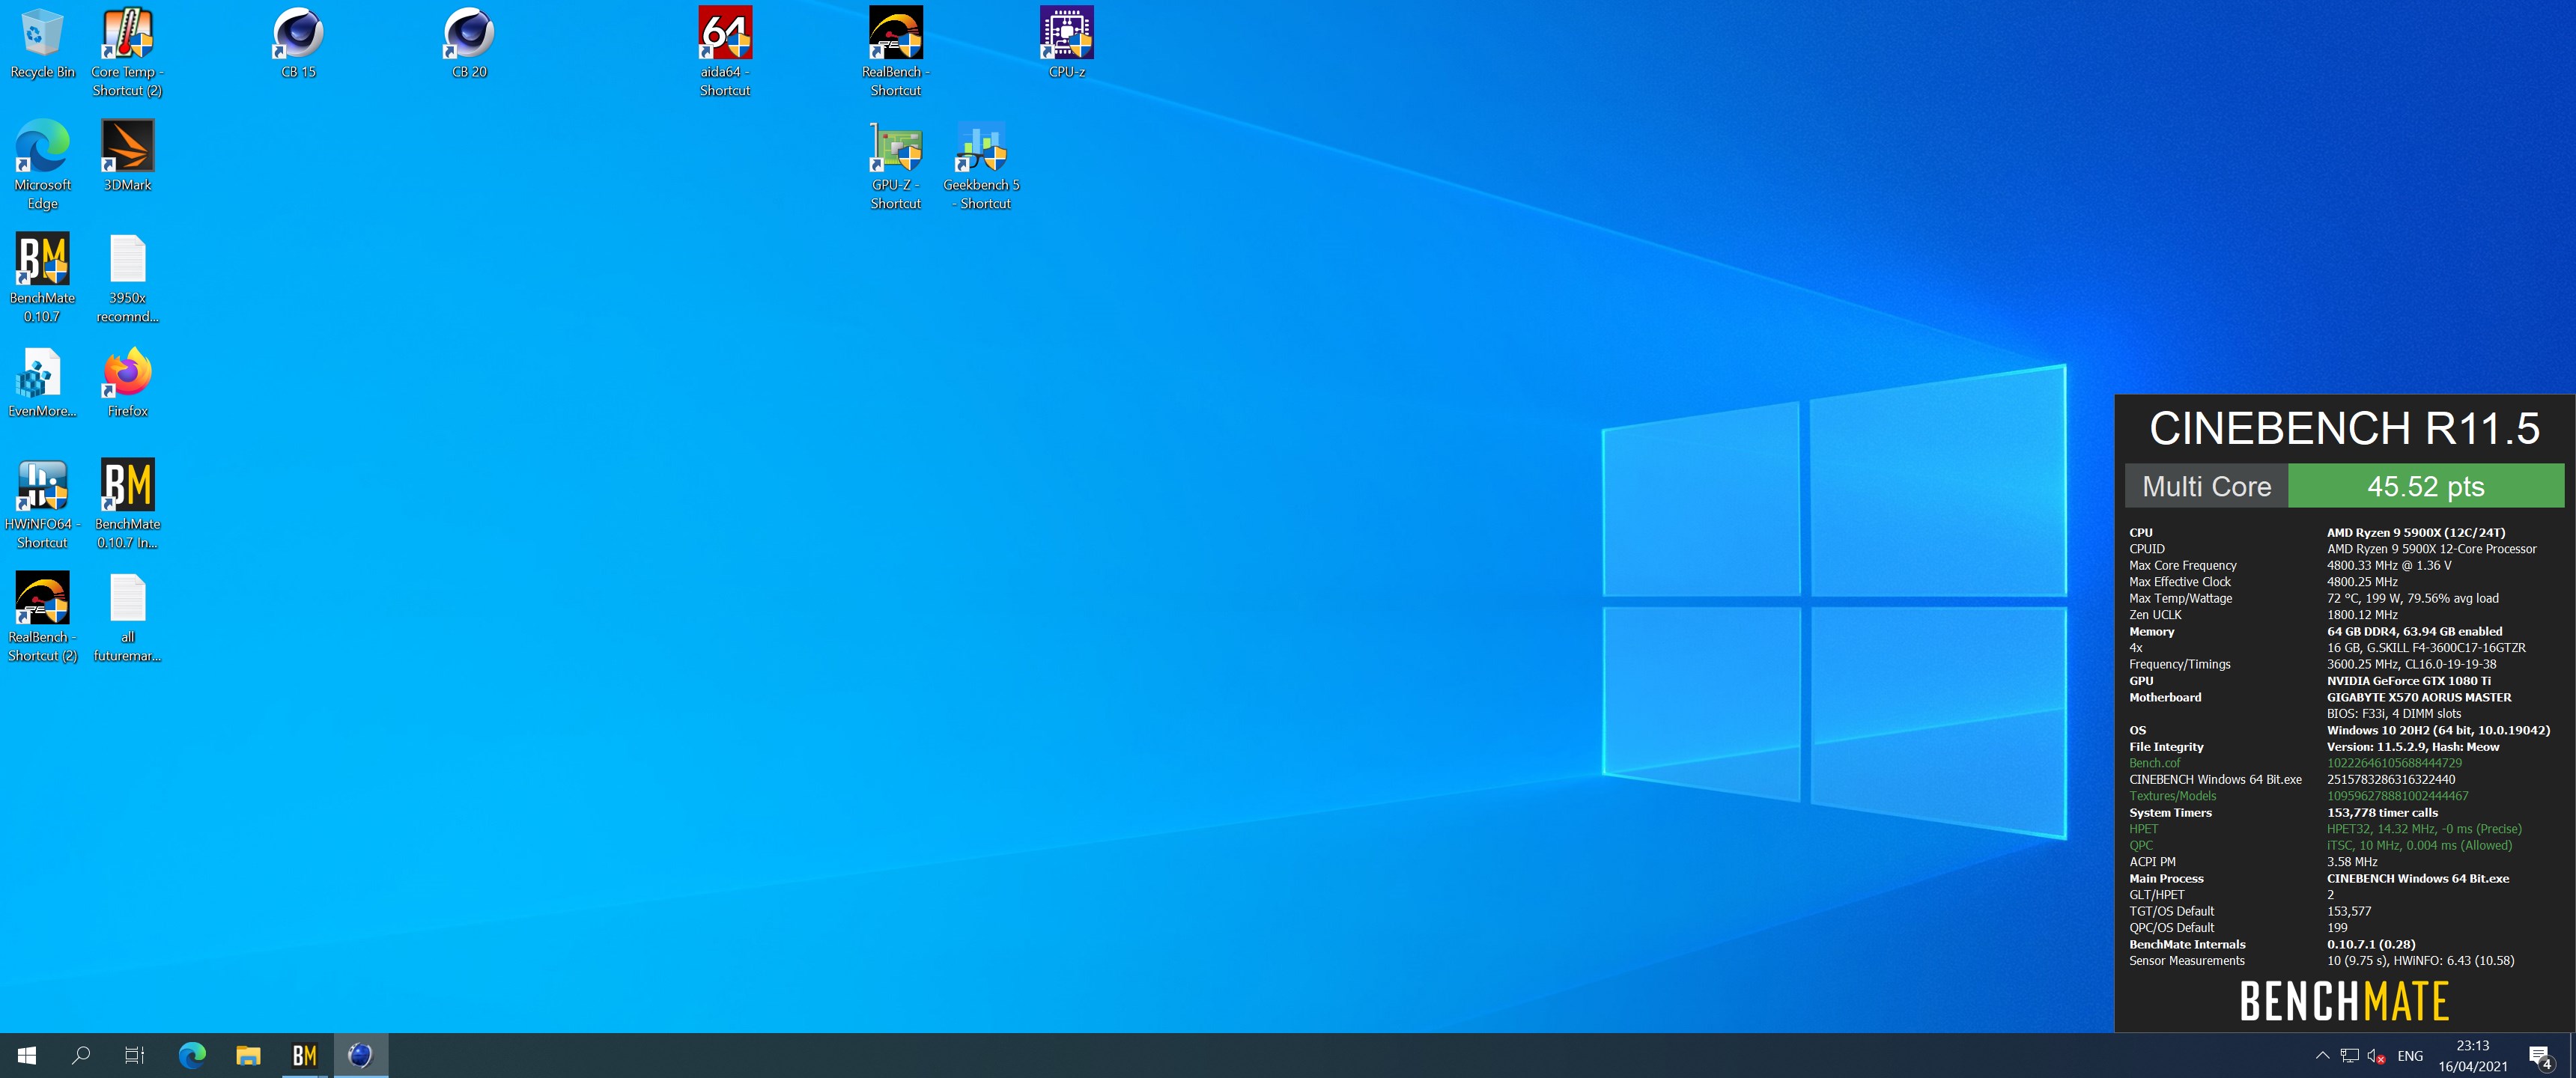Screen dimensions: 2576x1078
Task: Open the Recycle Bin desktop icon
Action: [42, 43]
